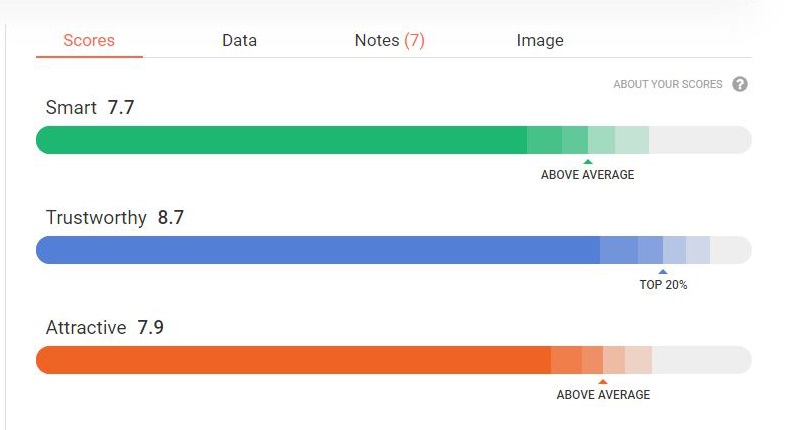Click the Trustworthy 8.7 score label

coord(115,217)
